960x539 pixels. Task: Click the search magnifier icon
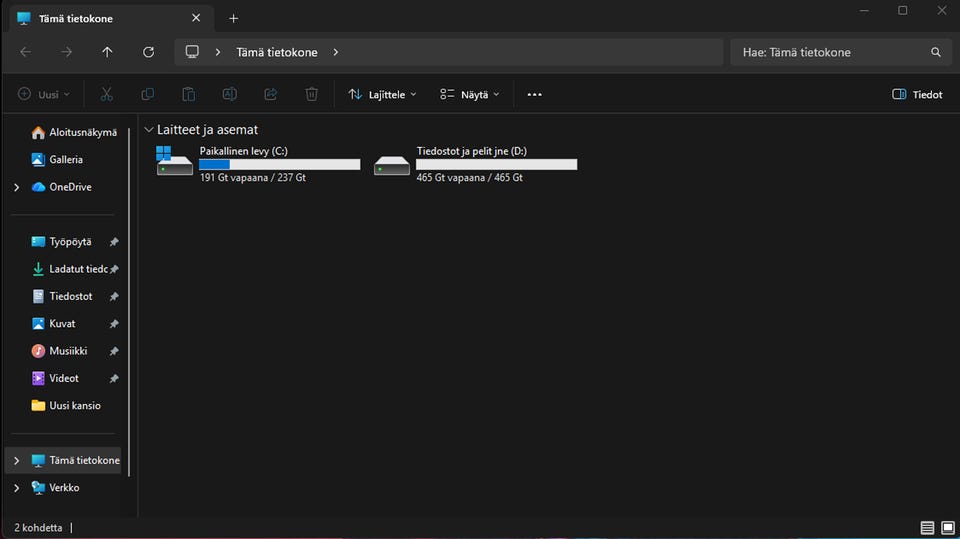[x=936, y=52]
